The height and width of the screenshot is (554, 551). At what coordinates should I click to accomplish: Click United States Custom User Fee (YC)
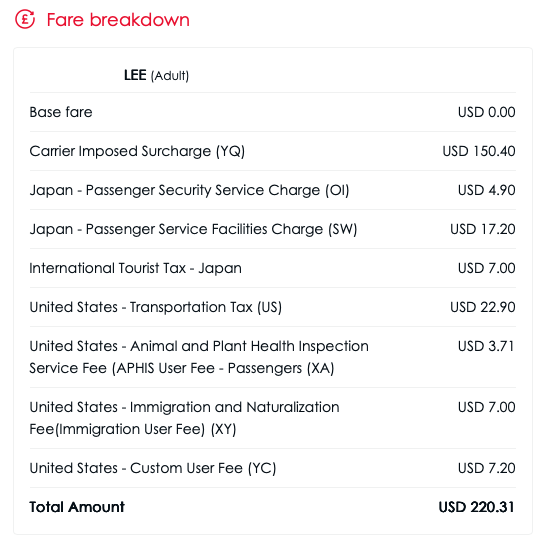point(153,468)
